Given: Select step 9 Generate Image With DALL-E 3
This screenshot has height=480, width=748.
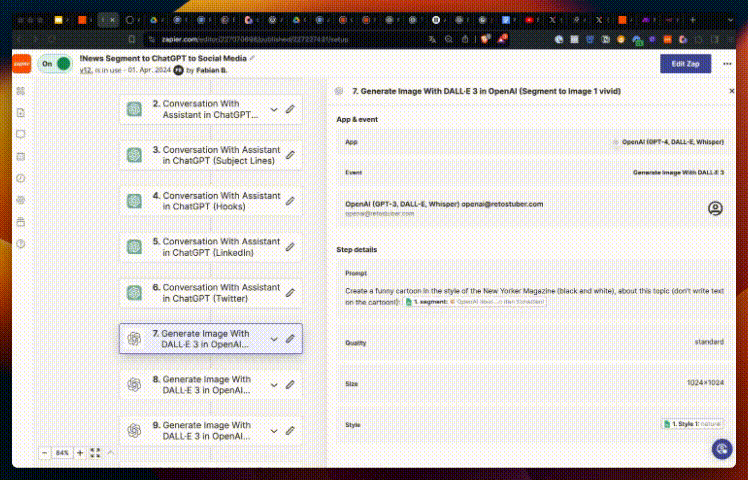Looking at the screenshot, I should point(211,430).
